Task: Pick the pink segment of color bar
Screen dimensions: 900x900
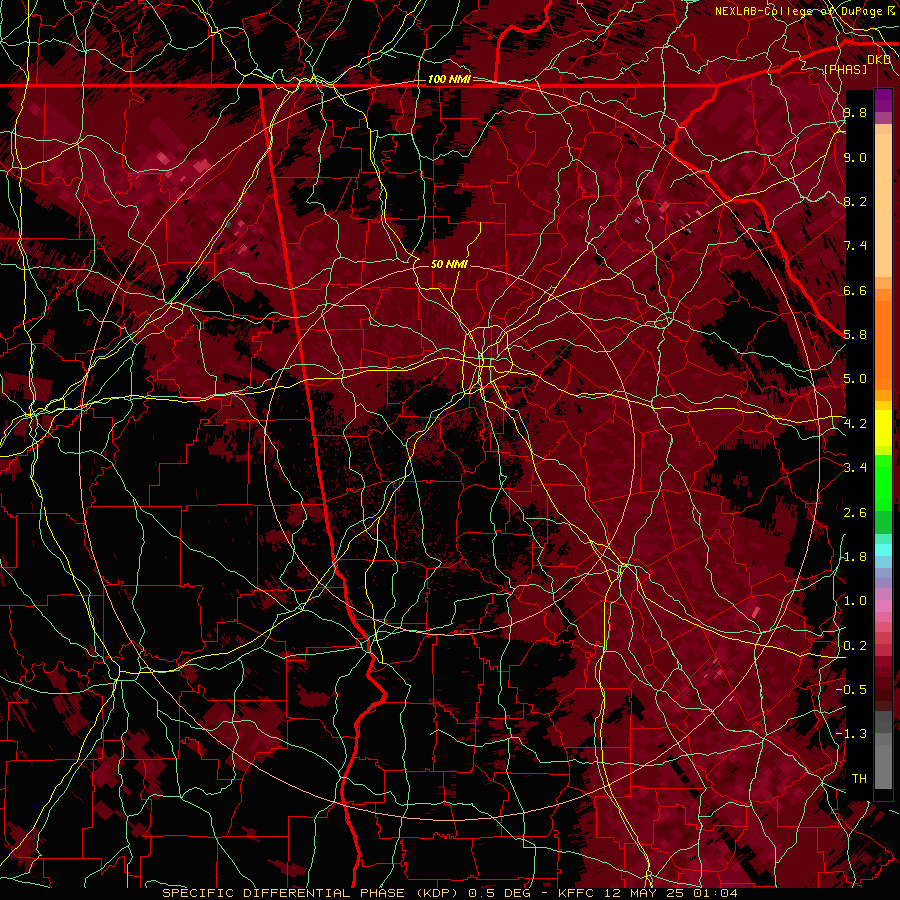Action: [x=883, y=606]
